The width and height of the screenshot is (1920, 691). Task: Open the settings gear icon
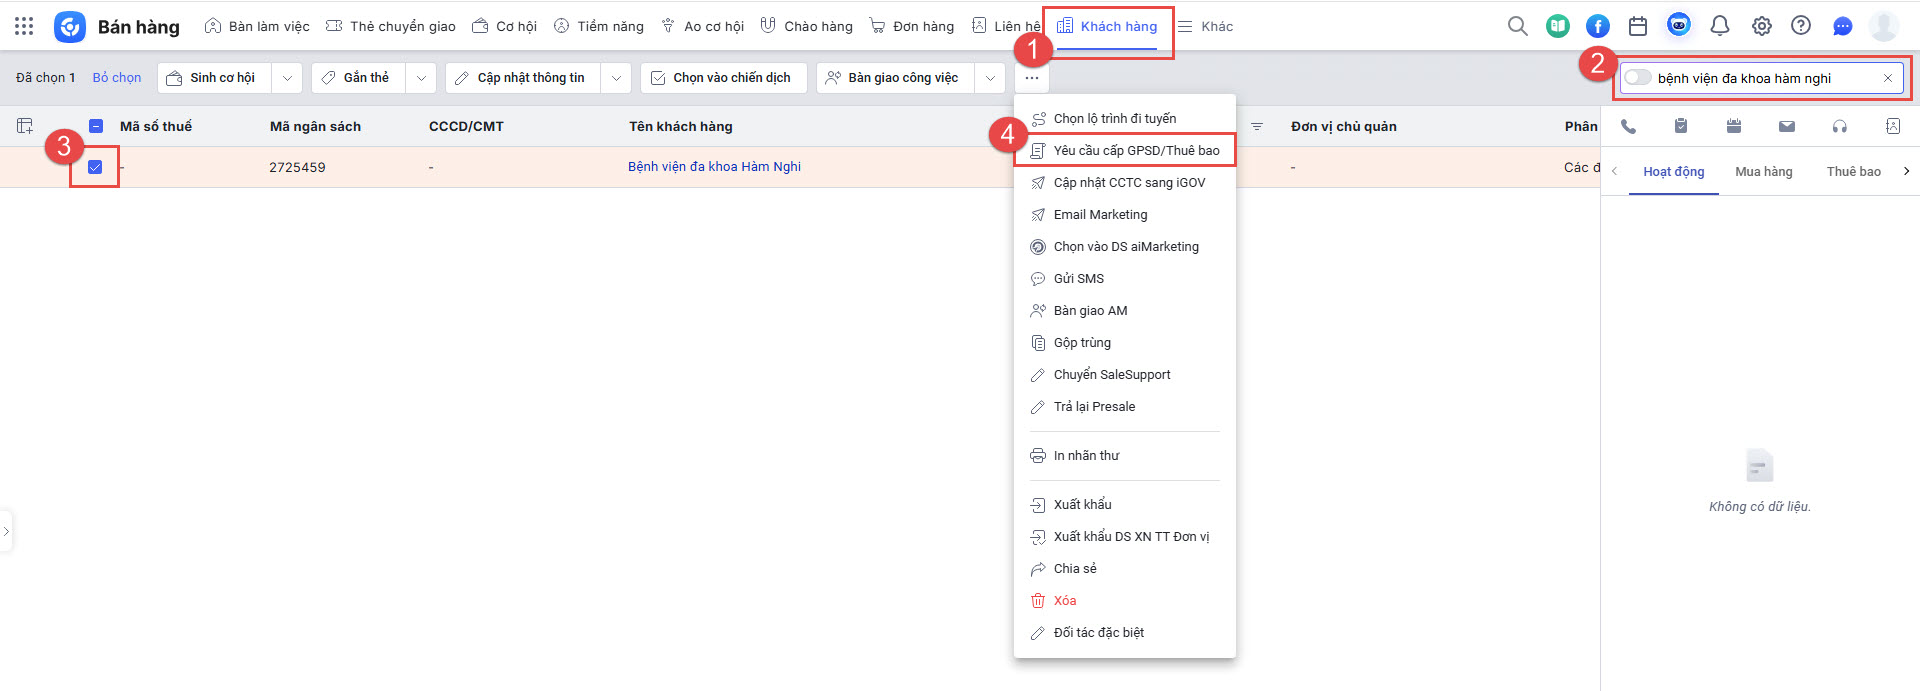(1762, 26)
